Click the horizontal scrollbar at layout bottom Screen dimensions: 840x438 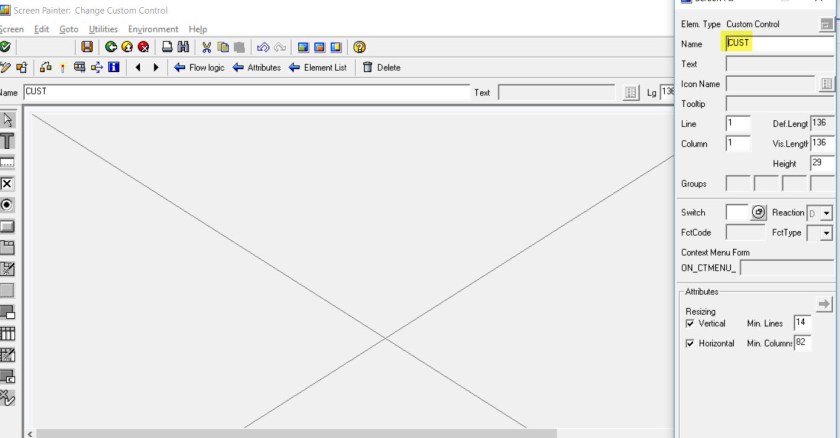(x=296, y=433)
